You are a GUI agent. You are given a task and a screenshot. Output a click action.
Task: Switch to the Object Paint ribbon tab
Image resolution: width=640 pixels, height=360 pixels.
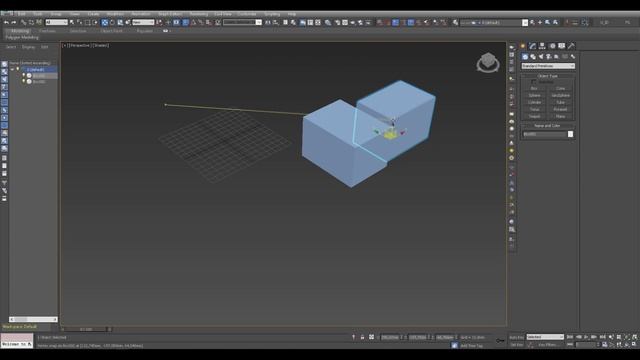coord(111,31)
